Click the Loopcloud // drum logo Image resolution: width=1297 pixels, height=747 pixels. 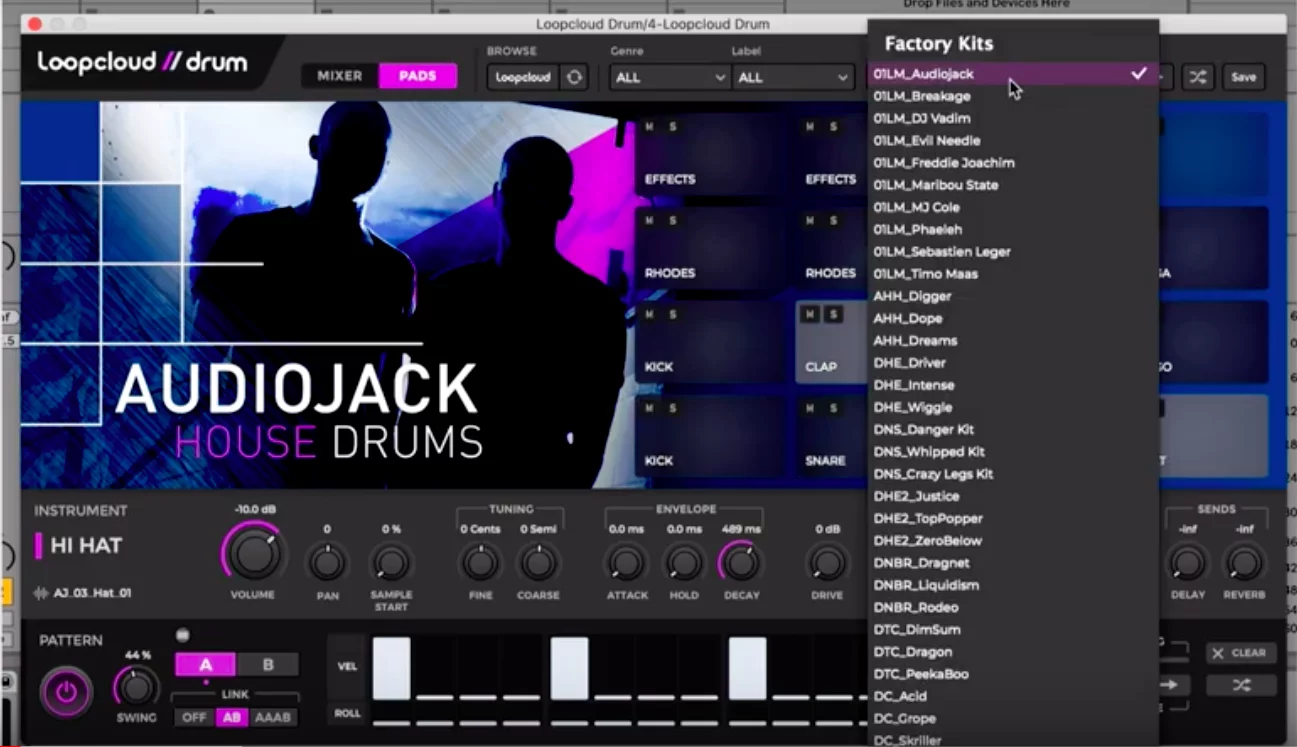pos(142,63)
